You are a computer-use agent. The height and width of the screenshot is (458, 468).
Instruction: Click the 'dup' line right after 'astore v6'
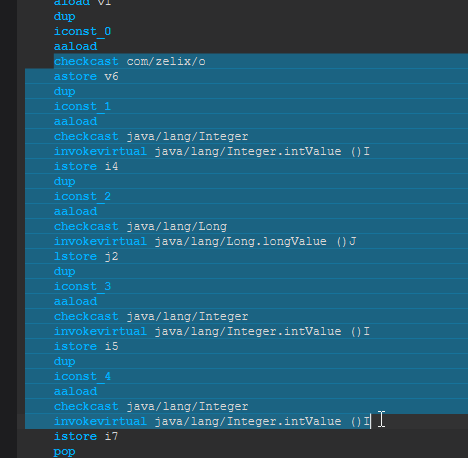65,91
